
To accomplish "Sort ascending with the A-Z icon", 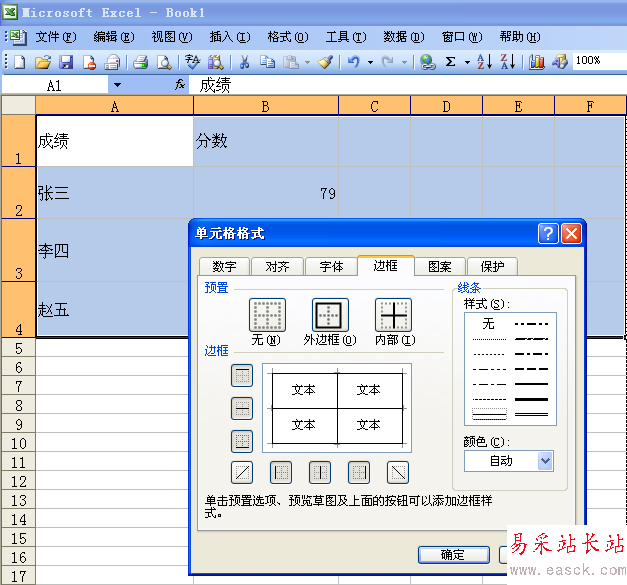I will click(484, 62).
